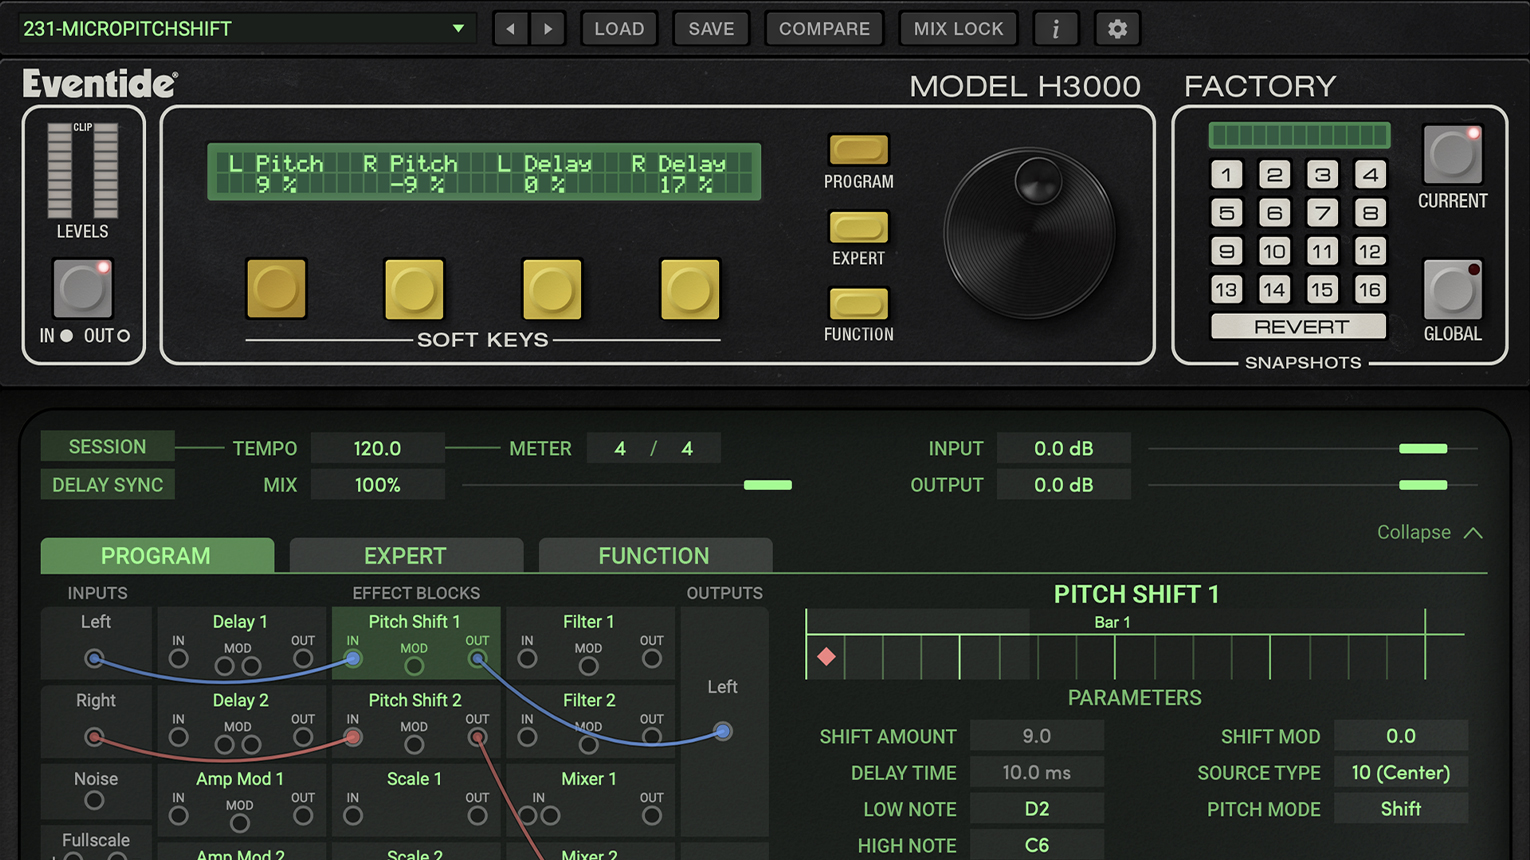Click the first soft key button
This screenshot has width=1530, height=860.
tap(276, 289)
